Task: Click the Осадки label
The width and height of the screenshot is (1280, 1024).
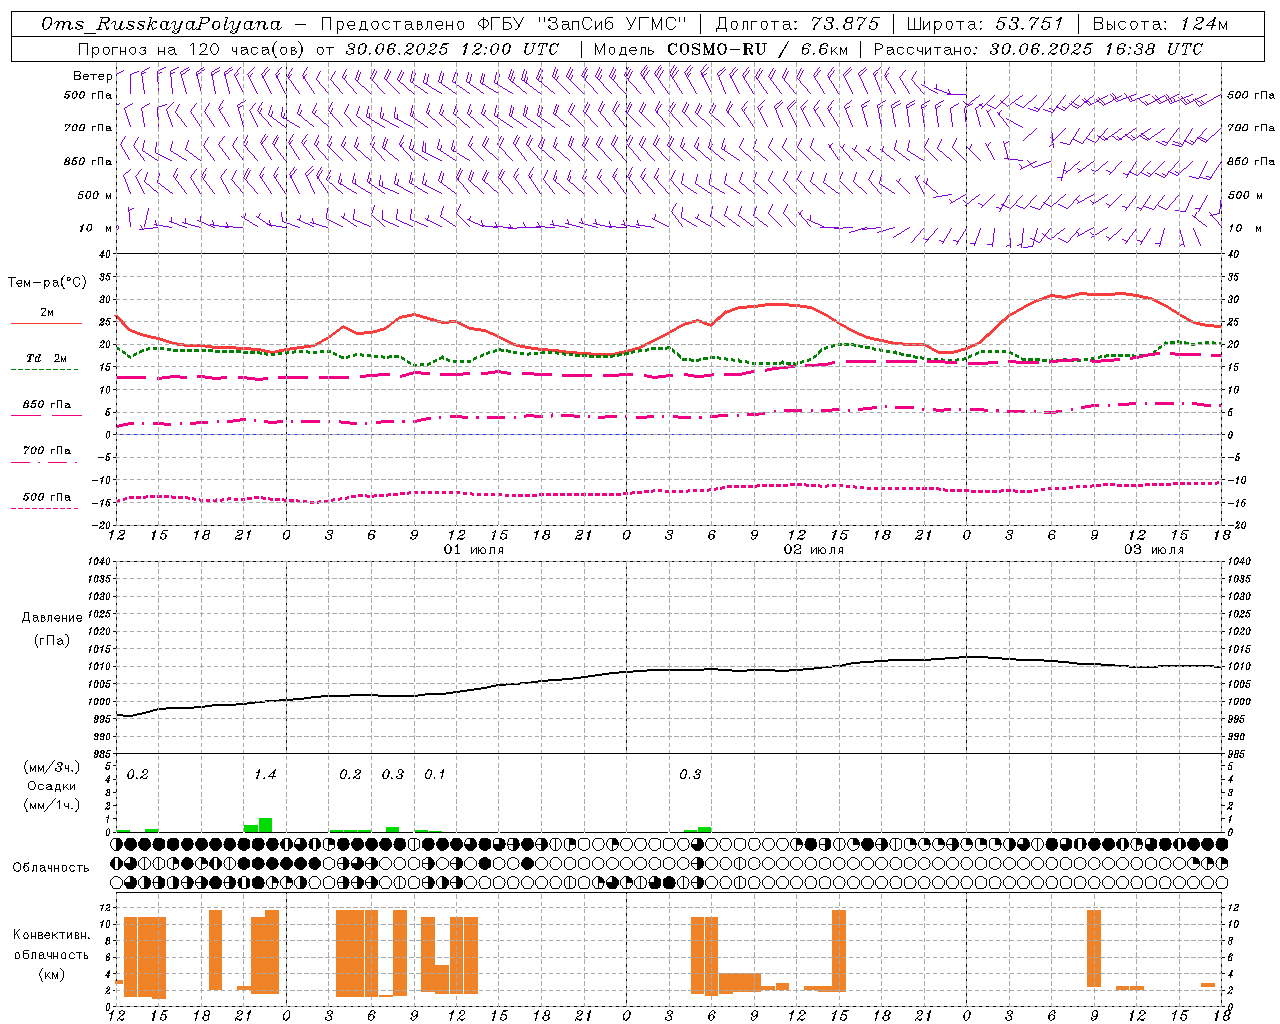Action: (50, 786)
